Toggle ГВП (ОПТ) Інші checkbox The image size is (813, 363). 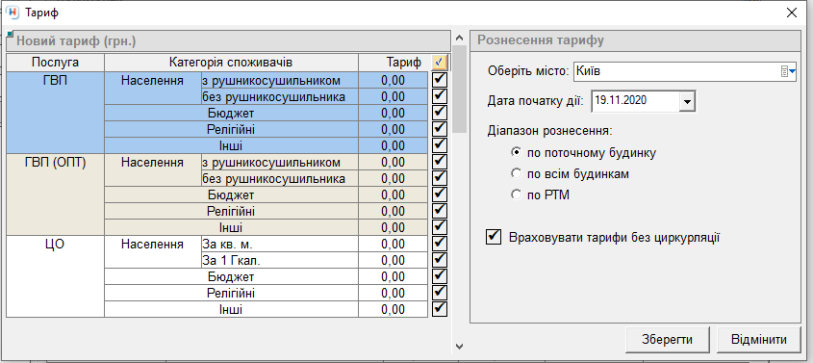[440, 227]
